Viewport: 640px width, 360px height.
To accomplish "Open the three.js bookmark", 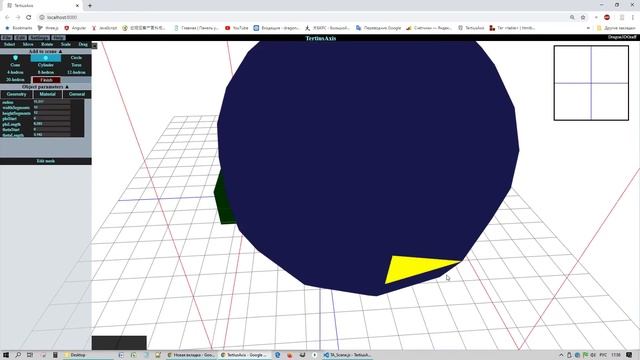I will pyautogui.click(x=48, y=28).
